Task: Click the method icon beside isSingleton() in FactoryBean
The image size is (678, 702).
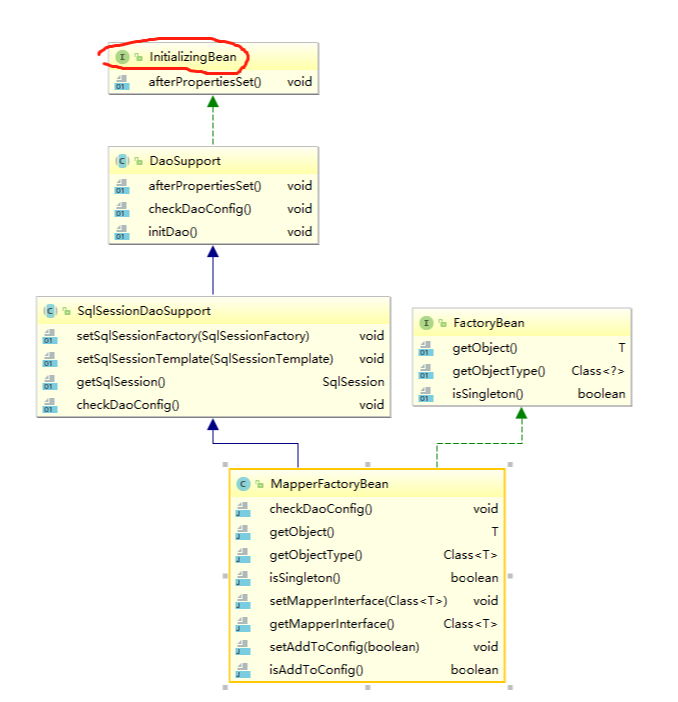Action: (x=426, y=394)
